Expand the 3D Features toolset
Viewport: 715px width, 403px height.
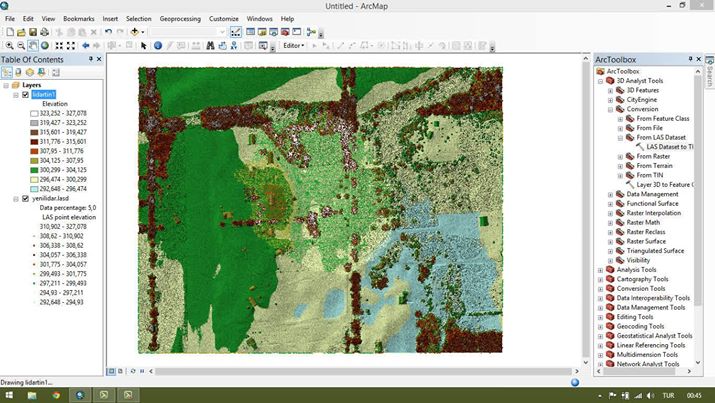tap(611, 91)
